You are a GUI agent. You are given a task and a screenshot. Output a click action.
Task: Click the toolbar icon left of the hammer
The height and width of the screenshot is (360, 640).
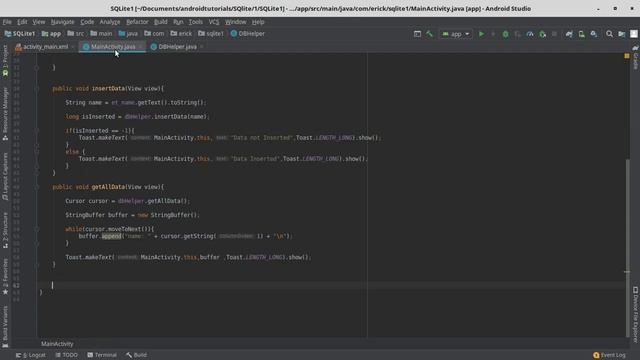[417, 34]
